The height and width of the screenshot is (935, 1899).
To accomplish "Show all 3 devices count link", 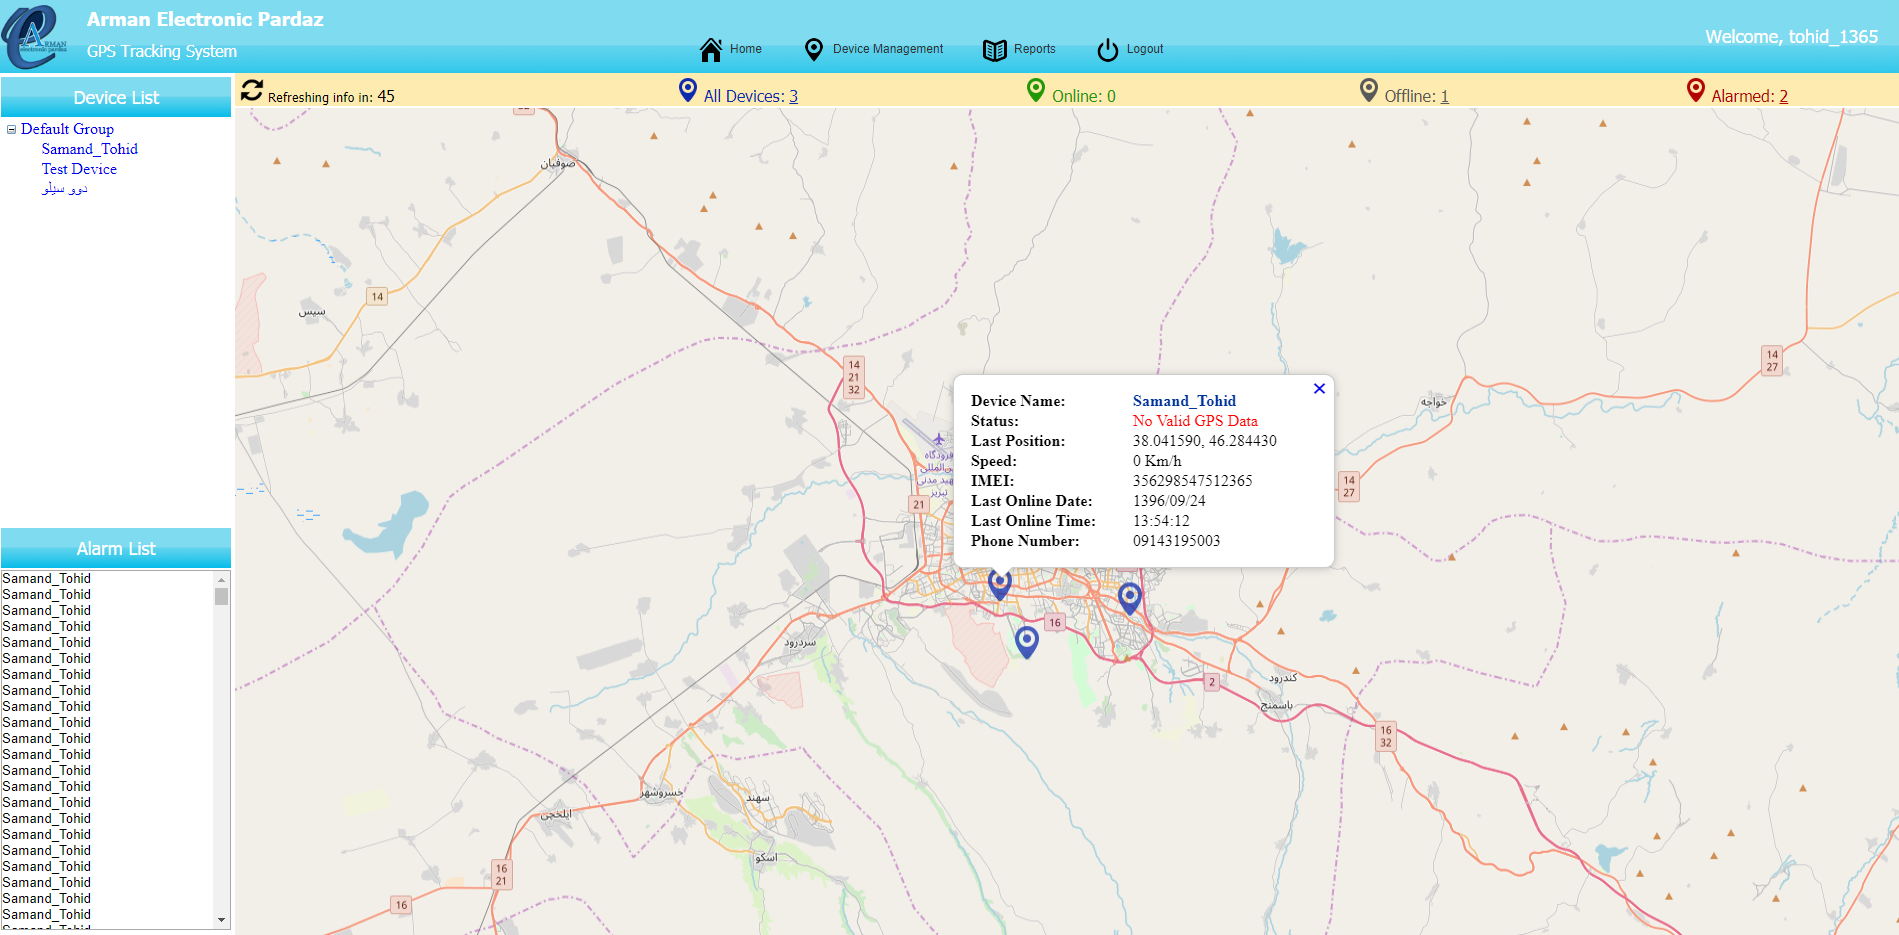I will (793, 96).
